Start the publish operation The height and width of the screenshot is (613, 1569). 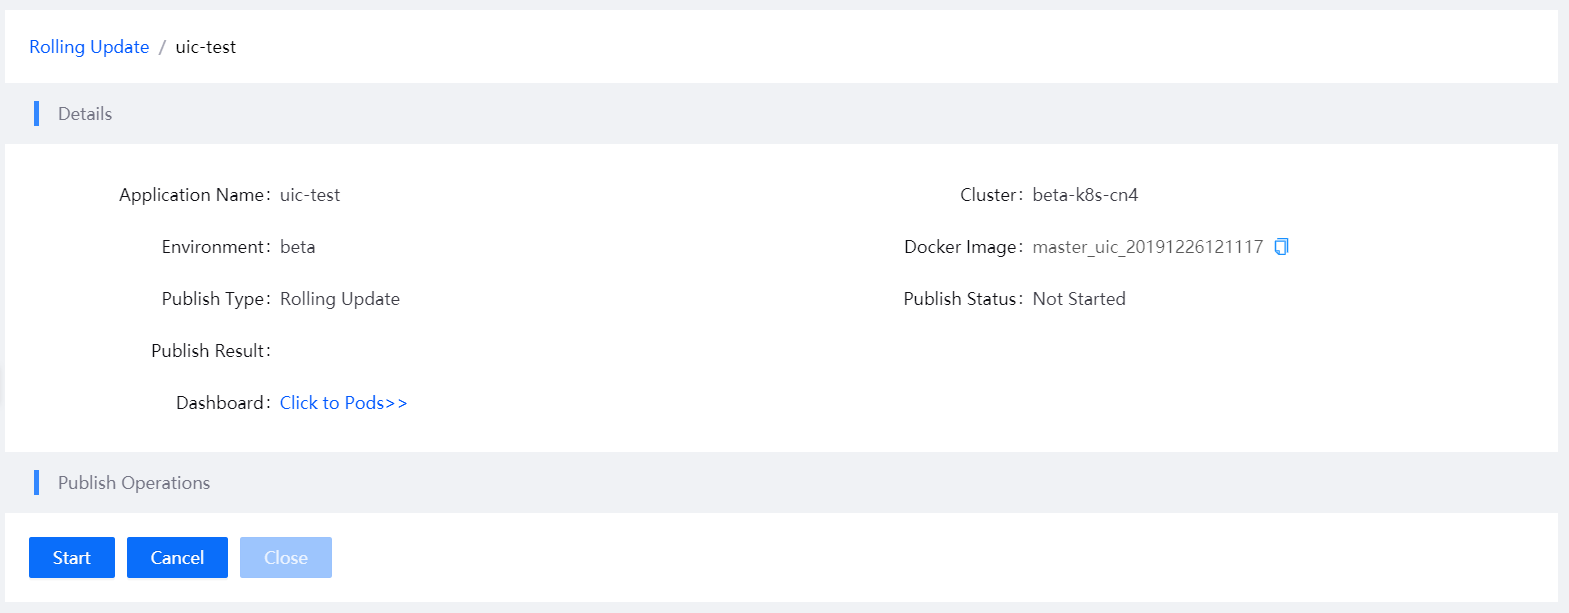(x=72, y=558)
